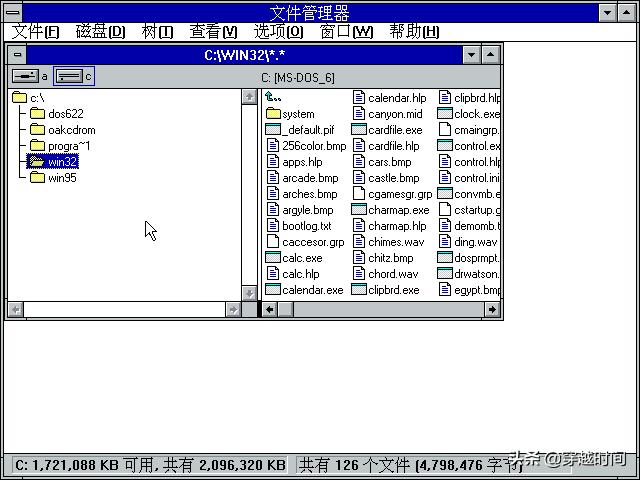Select the cardfile.exe program icon
Image resolution: width=640 pixels, height=480 pixels.
point(359,130)
